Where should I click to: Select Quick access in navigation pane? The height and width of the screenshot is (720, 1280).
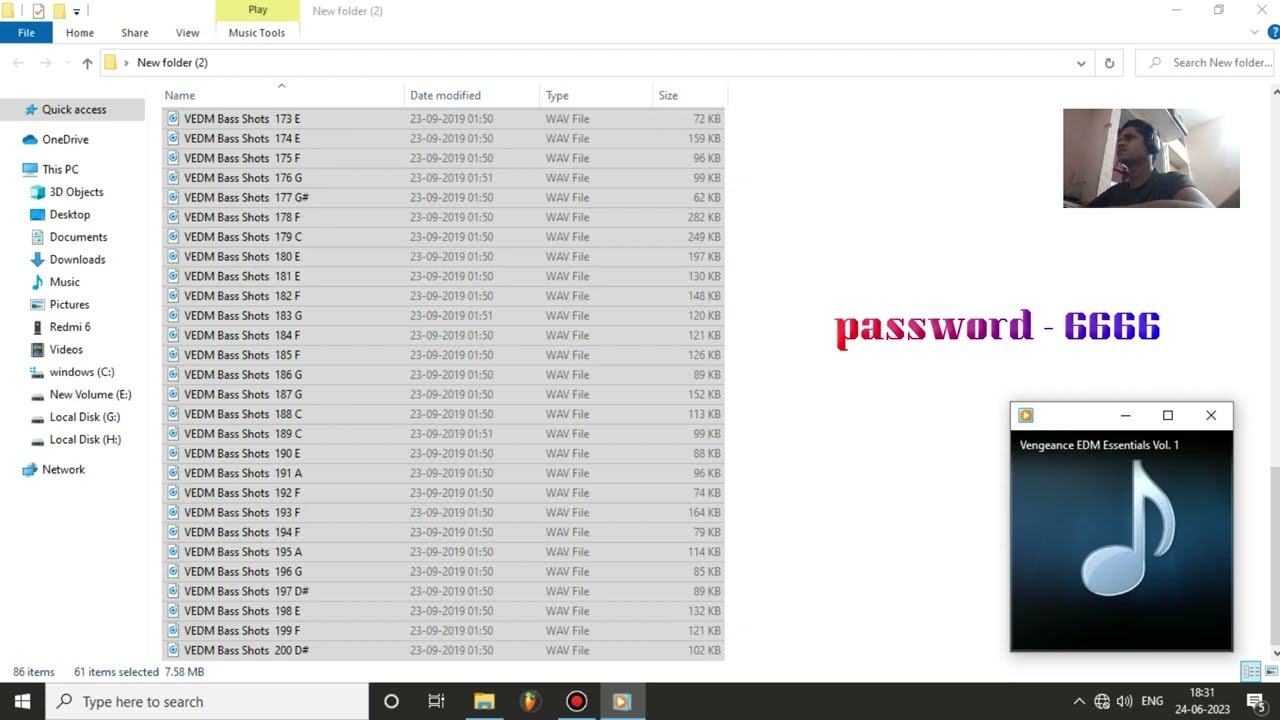(73, 110)
